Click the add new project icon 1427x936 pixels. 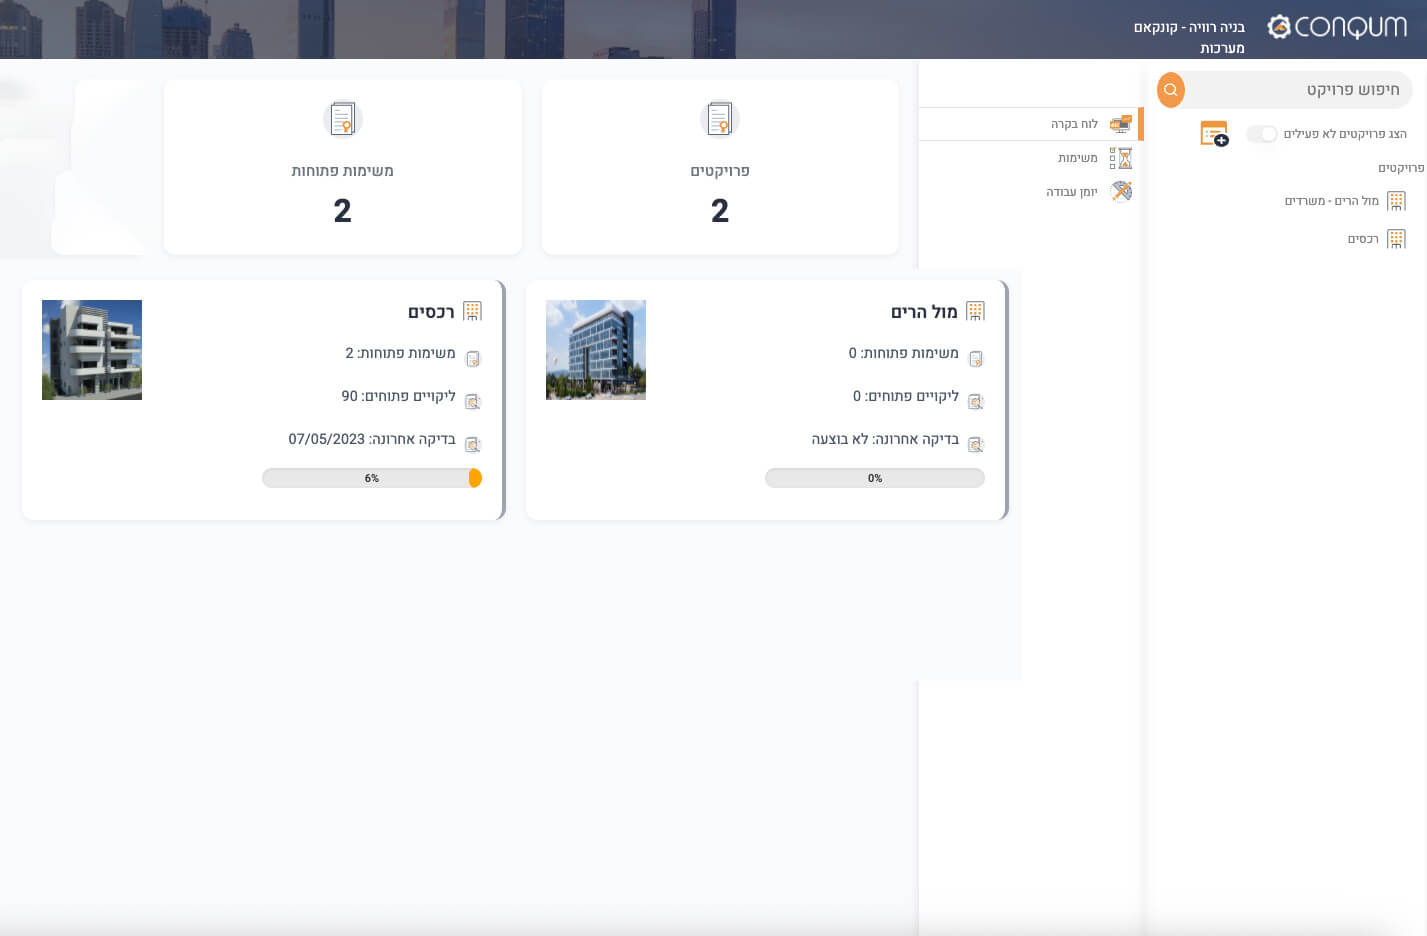tap(1214, 134)
